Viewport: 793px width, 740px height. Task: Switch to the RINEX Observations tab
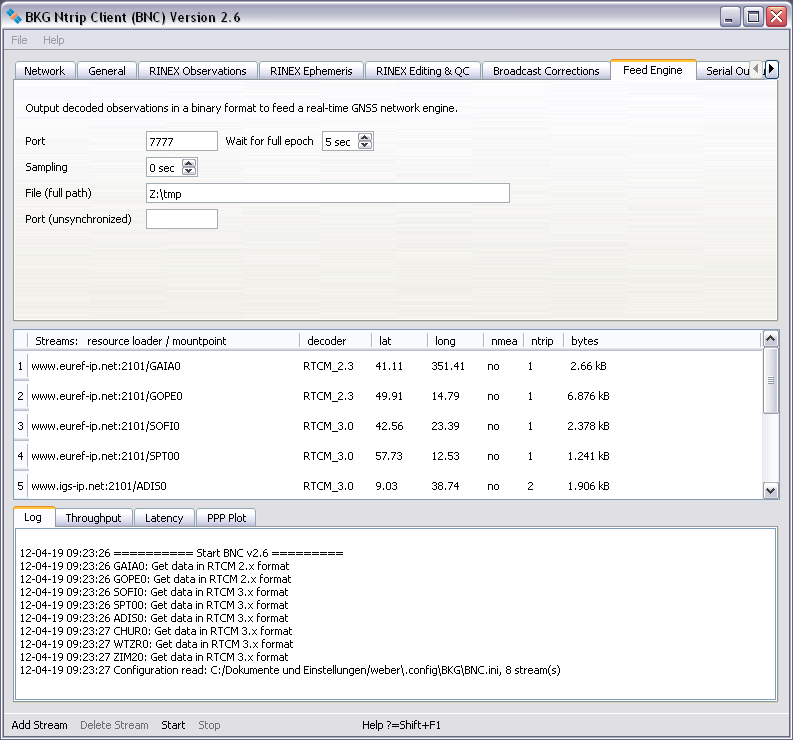click(x=198, y=71)
